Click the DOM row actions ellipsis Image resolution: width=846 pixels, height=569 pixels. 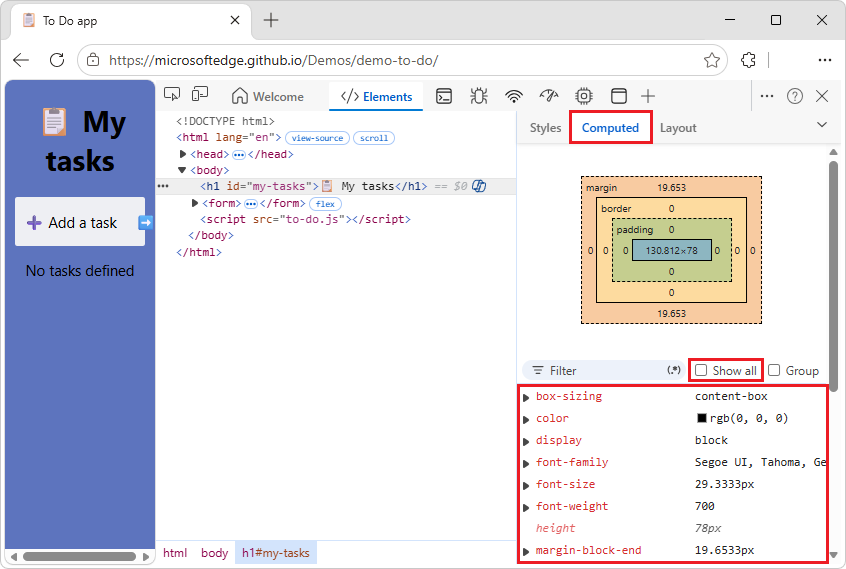163,186
